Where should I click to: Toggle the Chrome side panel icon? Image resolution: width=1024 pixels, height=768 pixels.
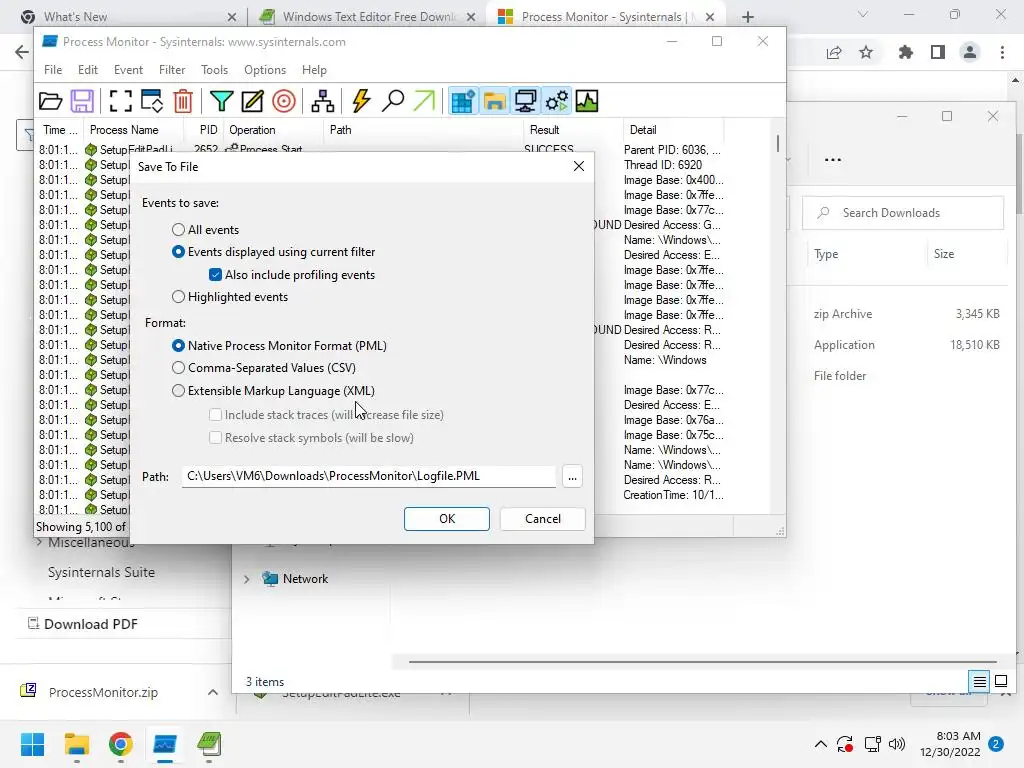(x=938, y=52)
